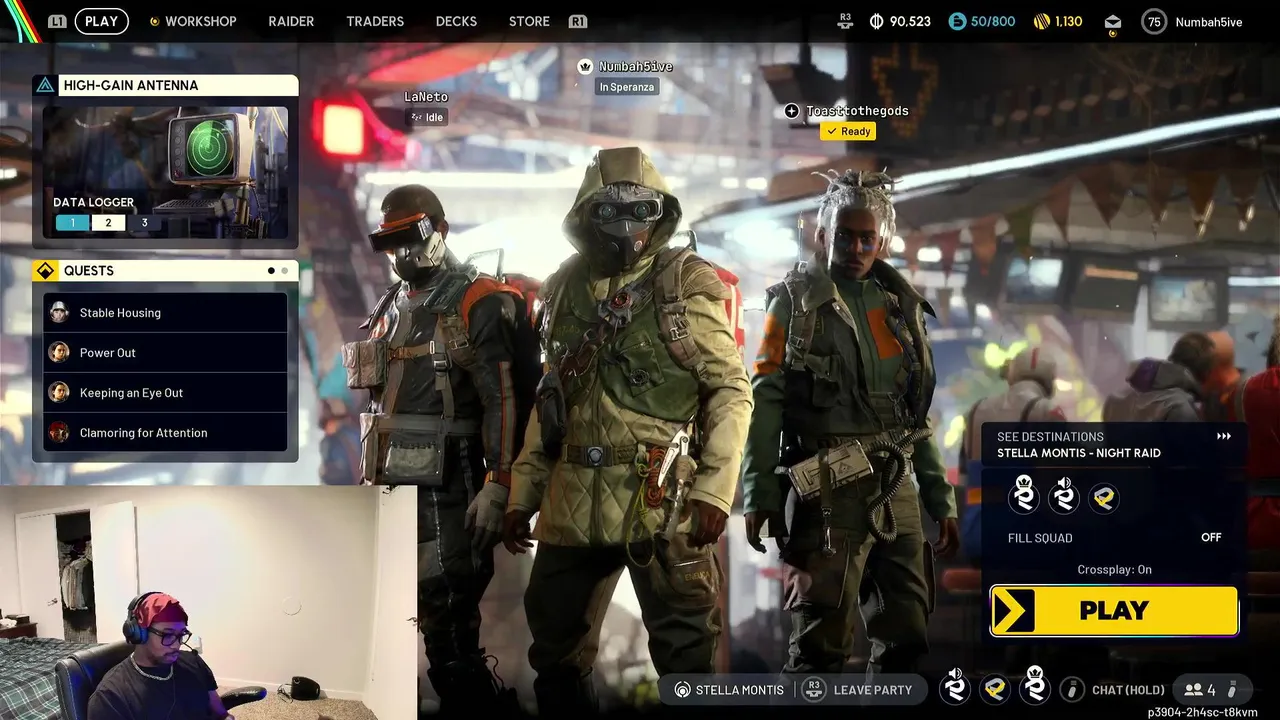Click the R1 bumper icon
This screenshot has width=1280, height=720.
tap(577, 21)
